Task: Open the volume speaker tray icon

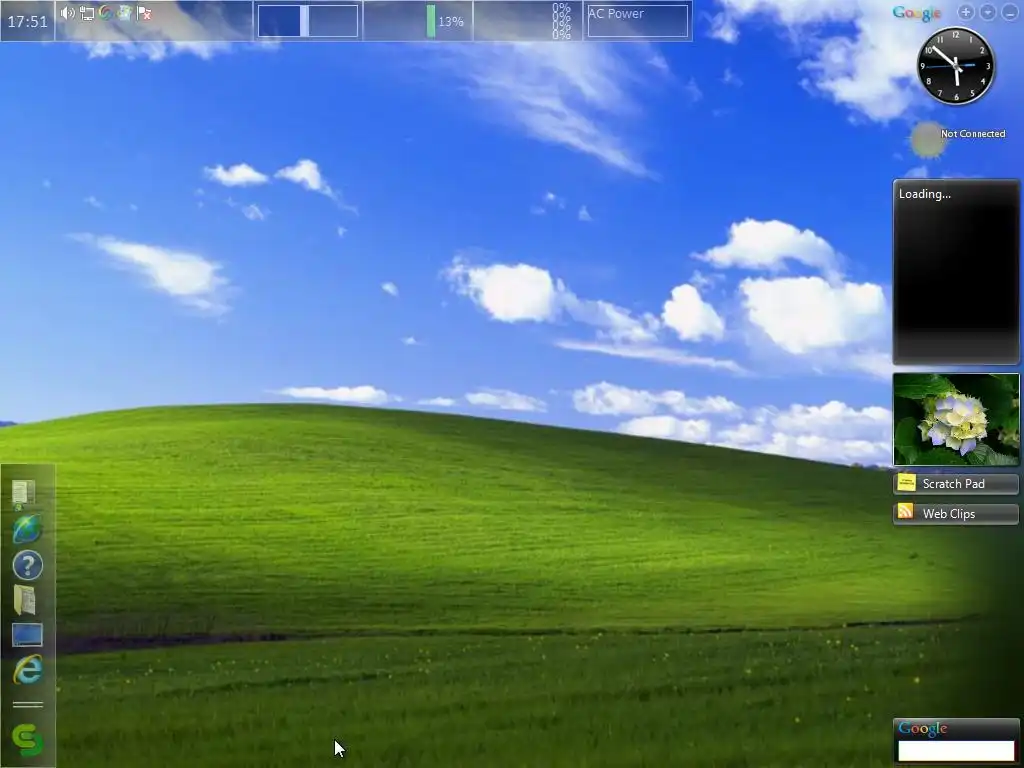Action: tap(67, 12)
